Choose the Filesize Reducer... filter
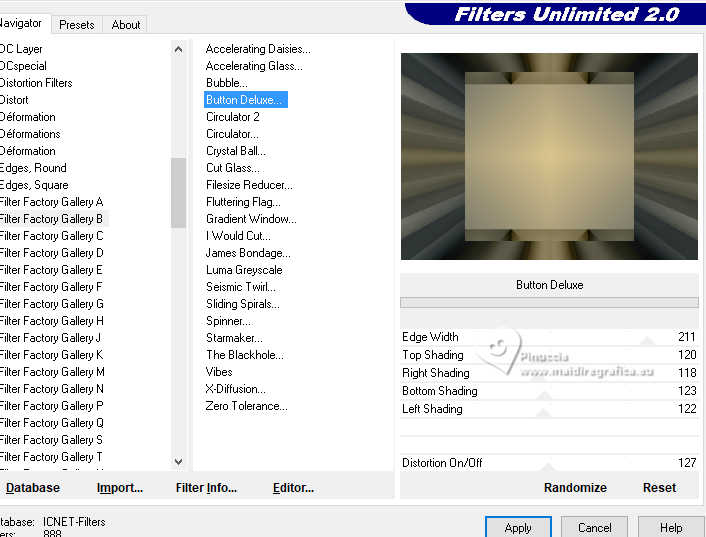706x537 pixels. [x=249, y=185]
